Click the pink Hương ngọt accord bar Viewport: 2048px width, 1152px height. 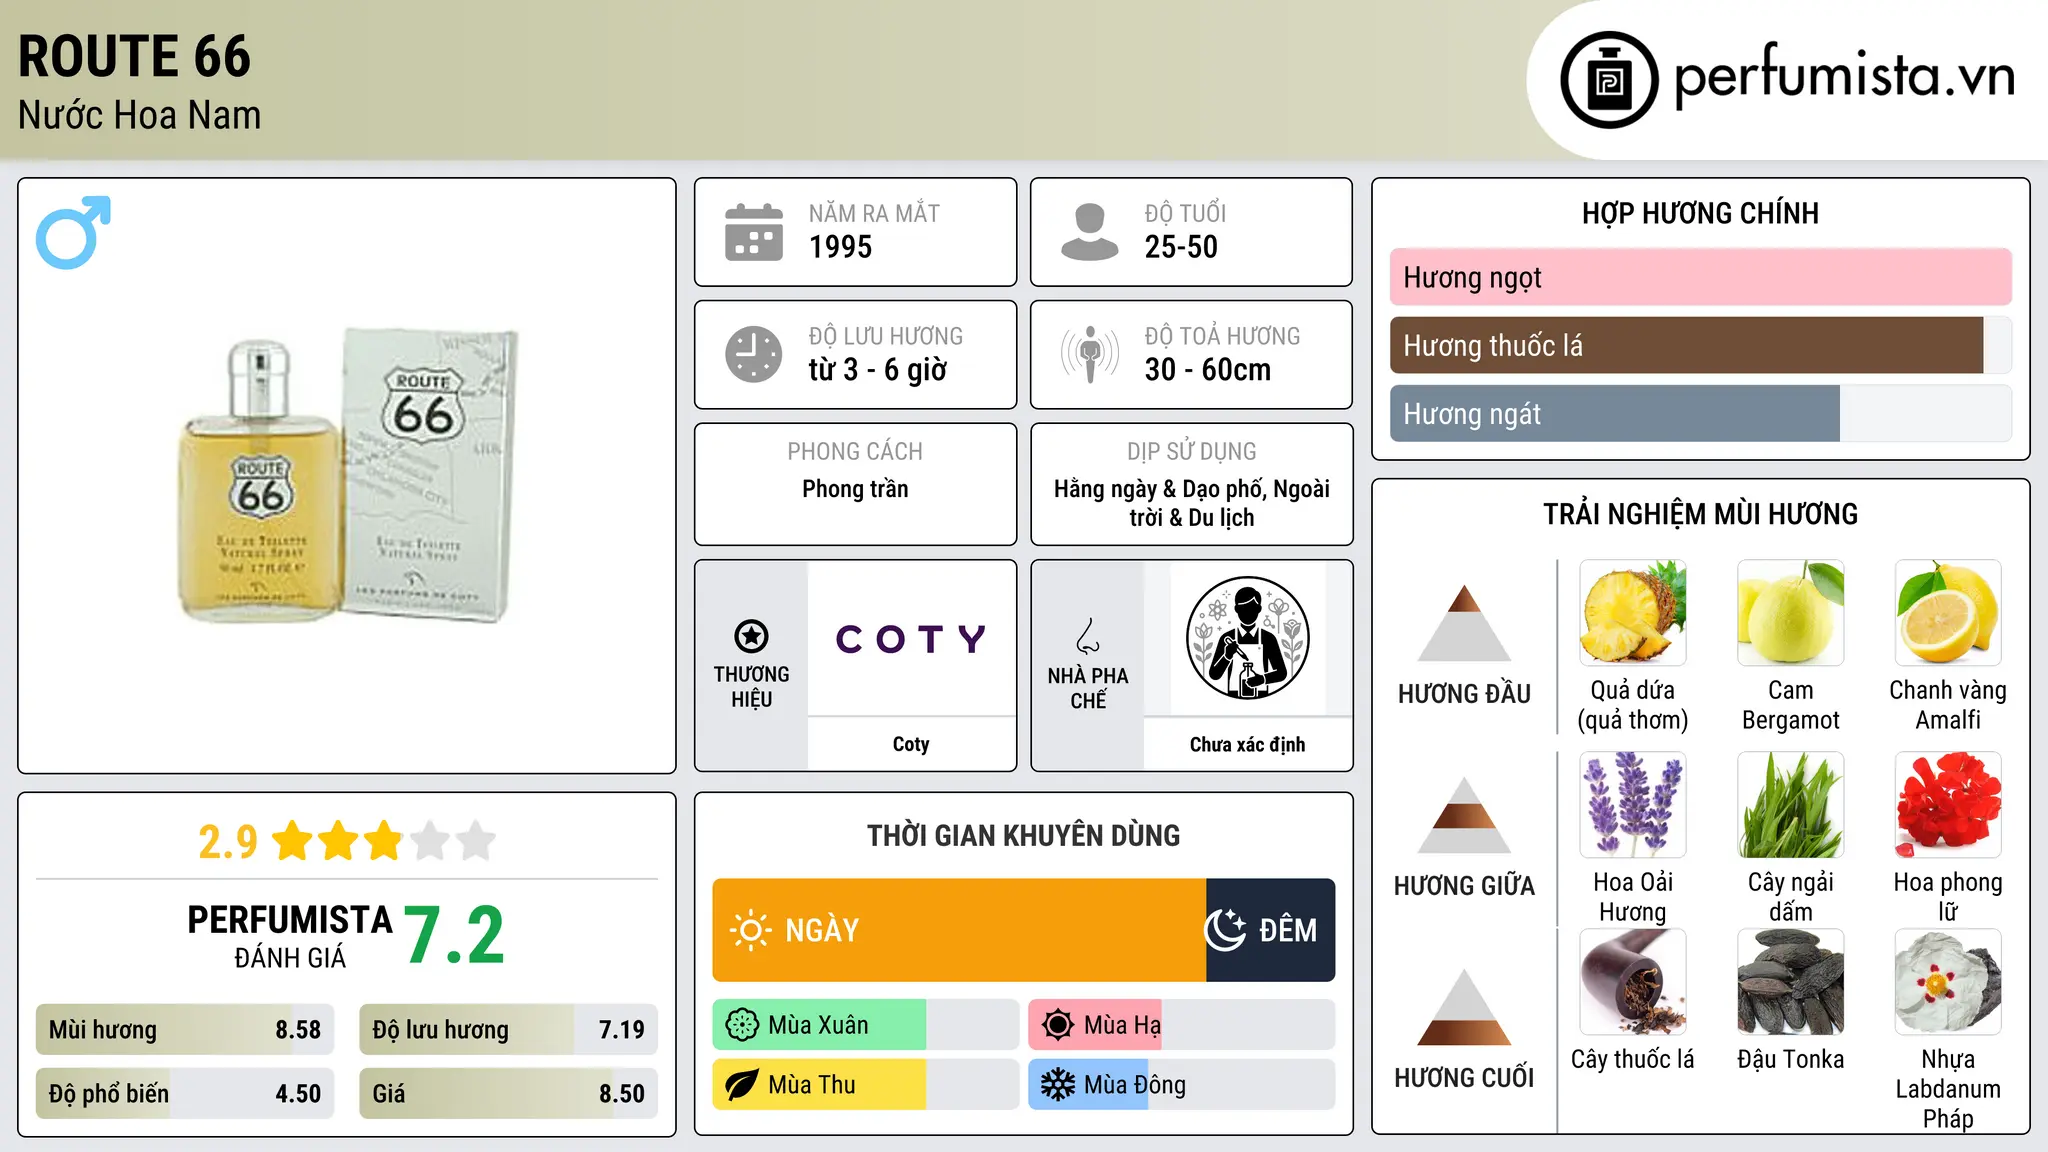pos(1701,277)
